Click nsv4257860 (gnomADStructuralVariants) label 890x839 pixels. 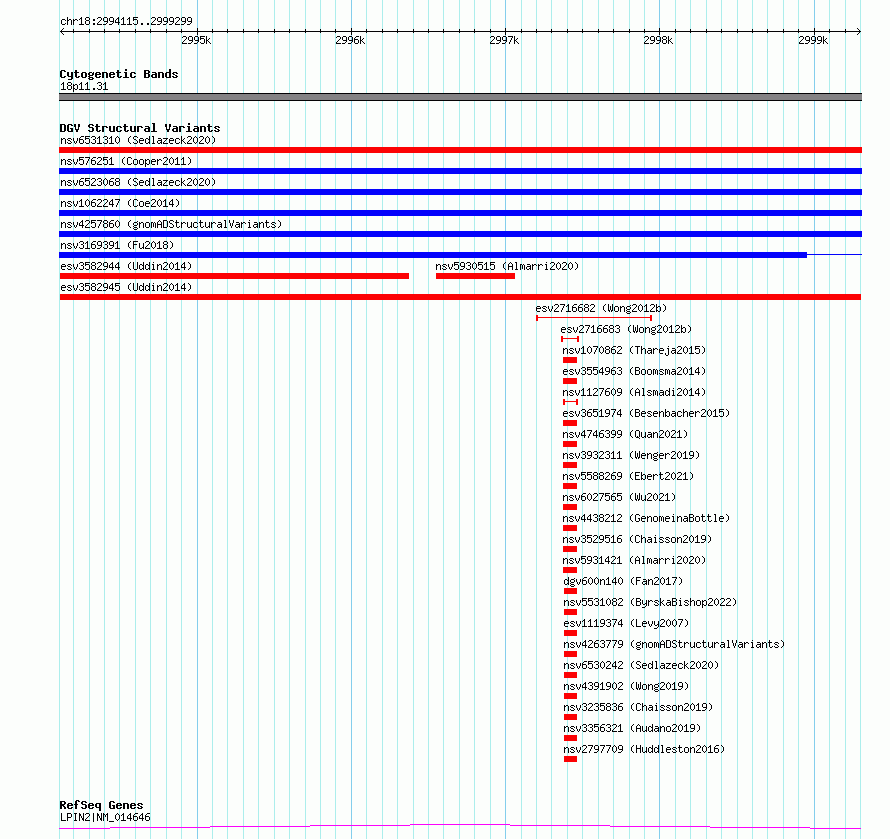pyautogui.click(x=171, y=224)
